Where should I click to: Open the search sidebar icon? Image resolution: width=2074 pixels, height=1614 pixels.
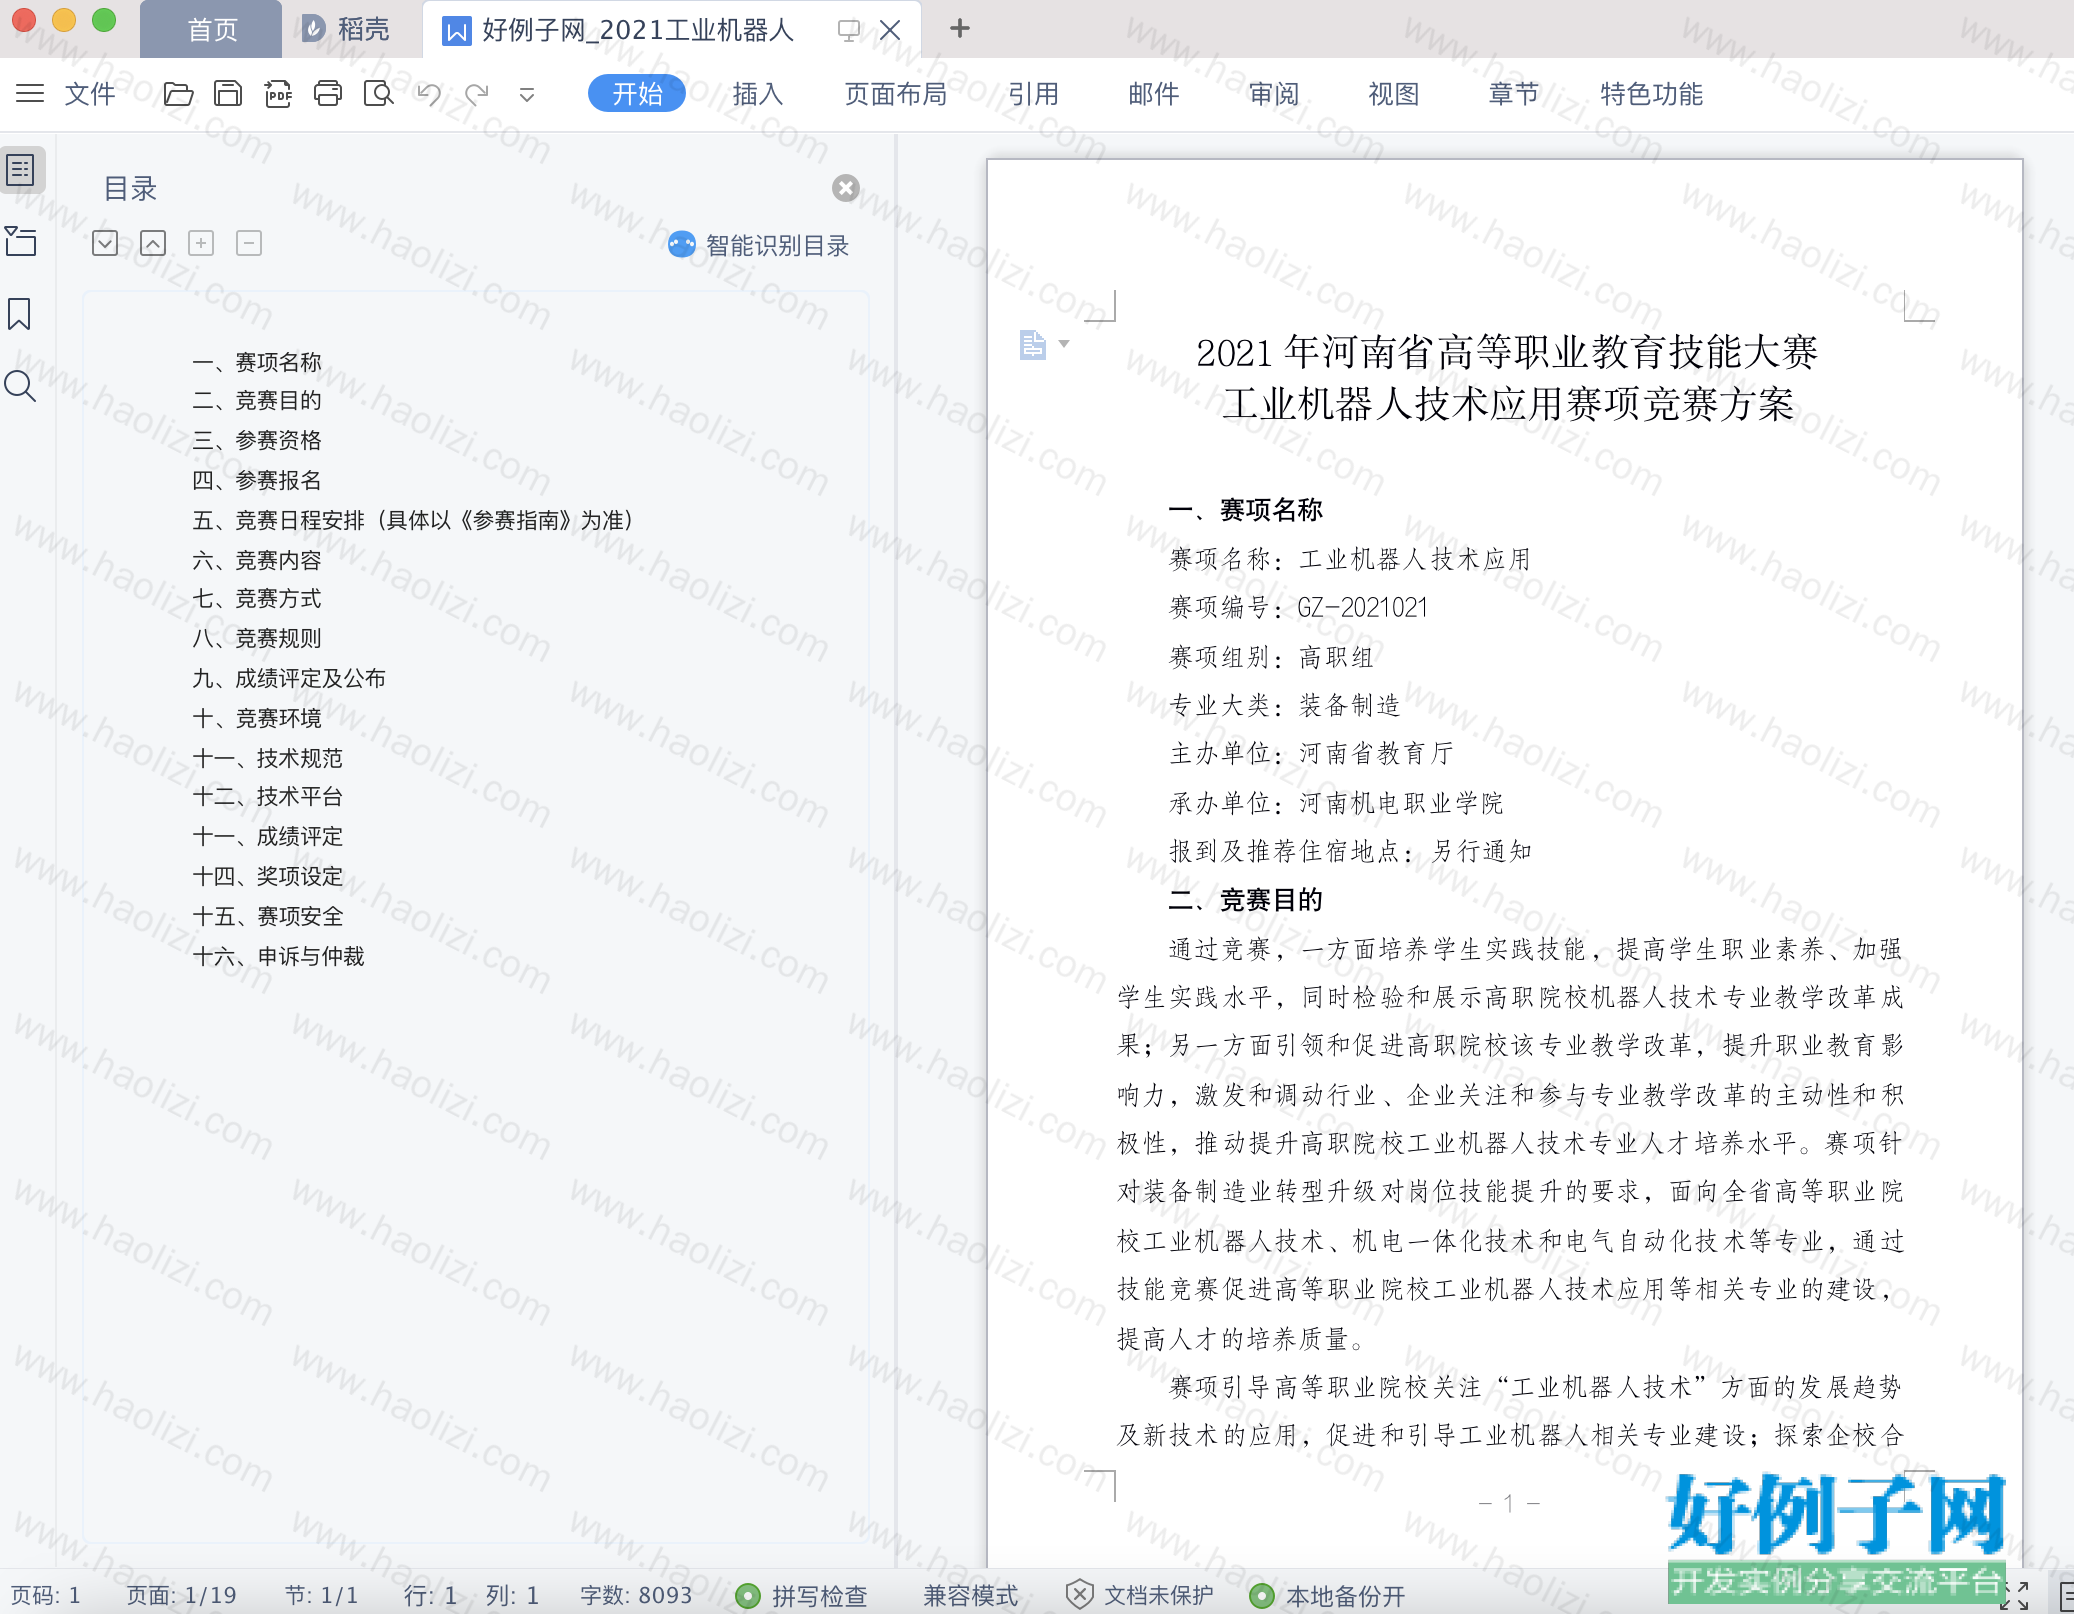click(20, 386)
